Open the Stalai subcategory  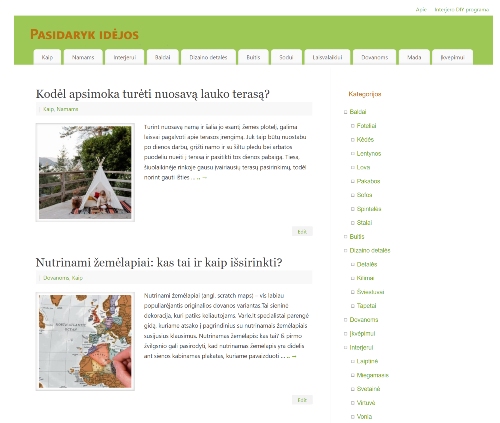(x=364, y=223)
